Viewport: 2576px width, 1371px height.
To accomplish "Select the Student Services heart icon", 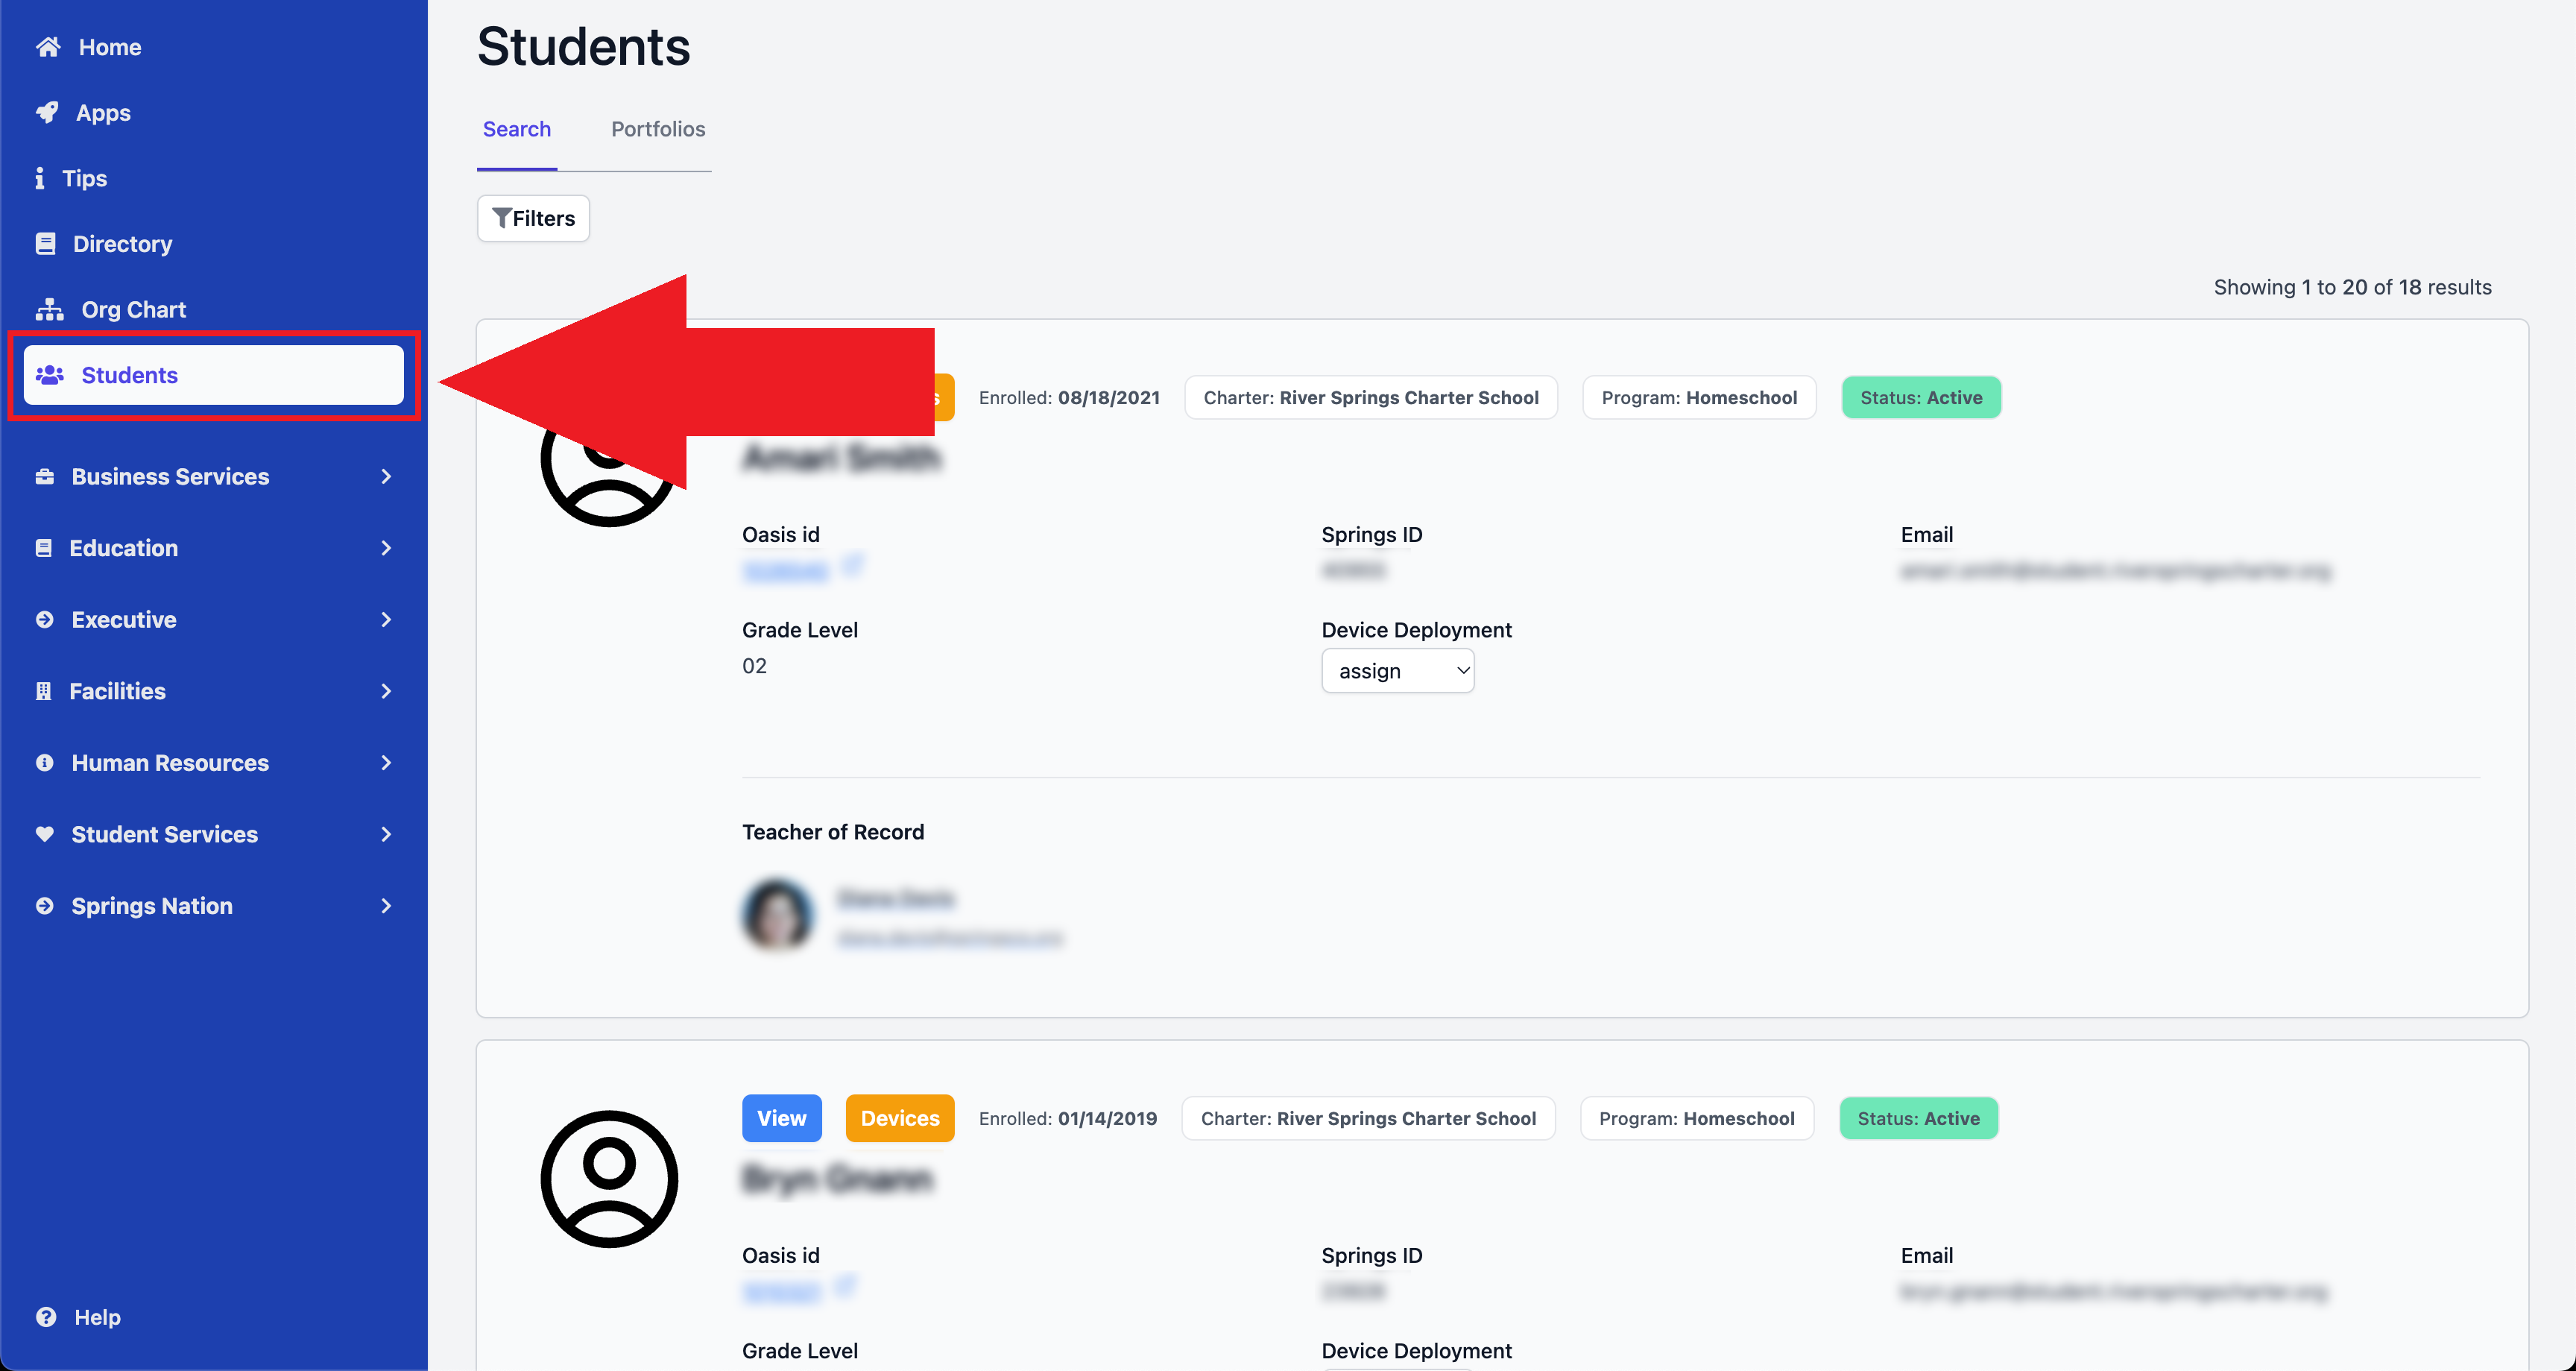I will click(45, 834).
